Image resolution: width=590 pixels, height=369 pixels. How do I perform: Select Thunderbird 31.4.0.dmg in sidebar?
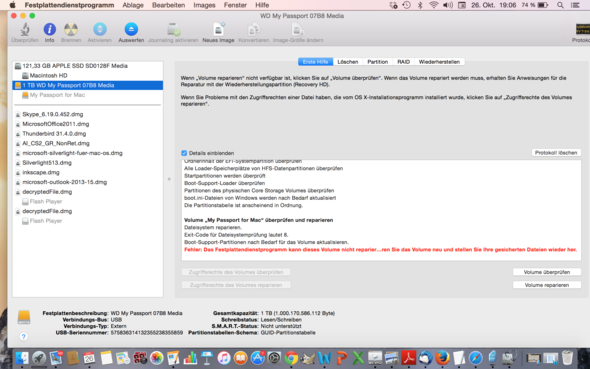pyautogui.click(x=88, y=134)
